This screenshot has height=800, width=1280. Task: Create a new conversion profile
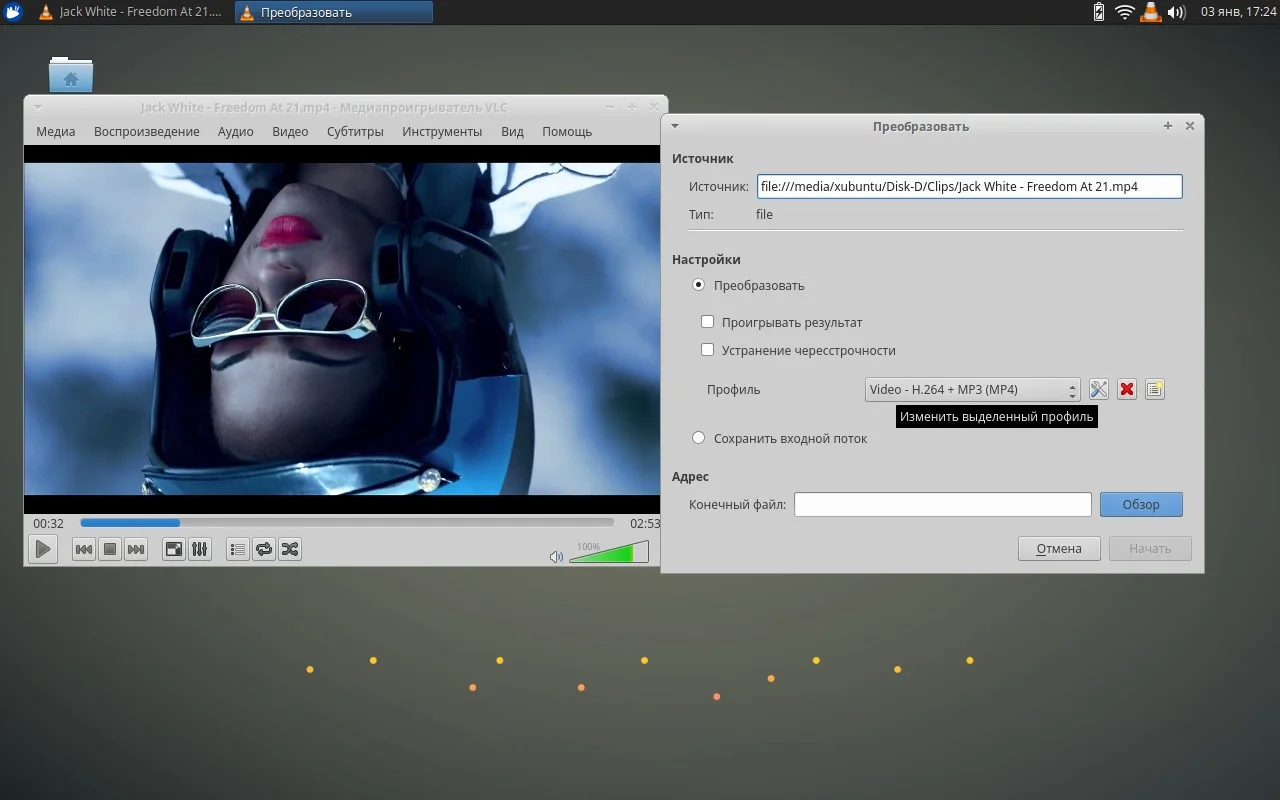[1155, 389]
